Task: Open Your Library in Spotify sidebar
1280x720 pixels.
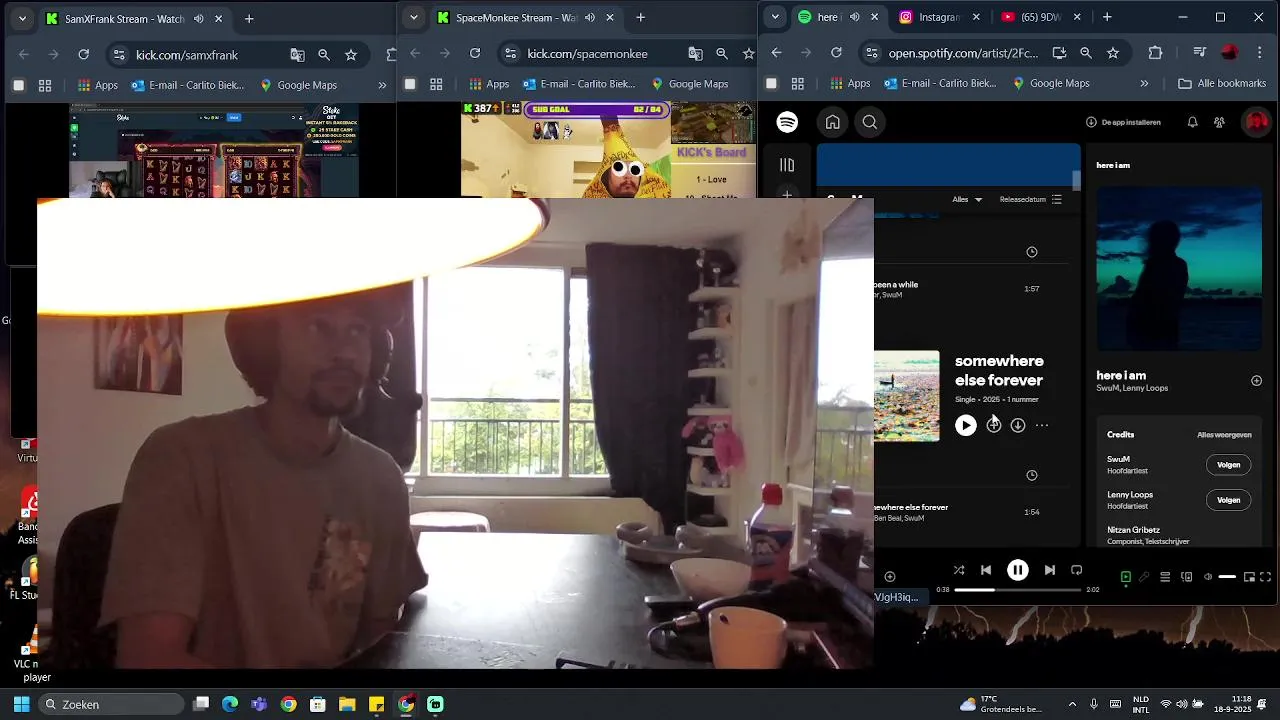Action: click(x=787, y=165)
